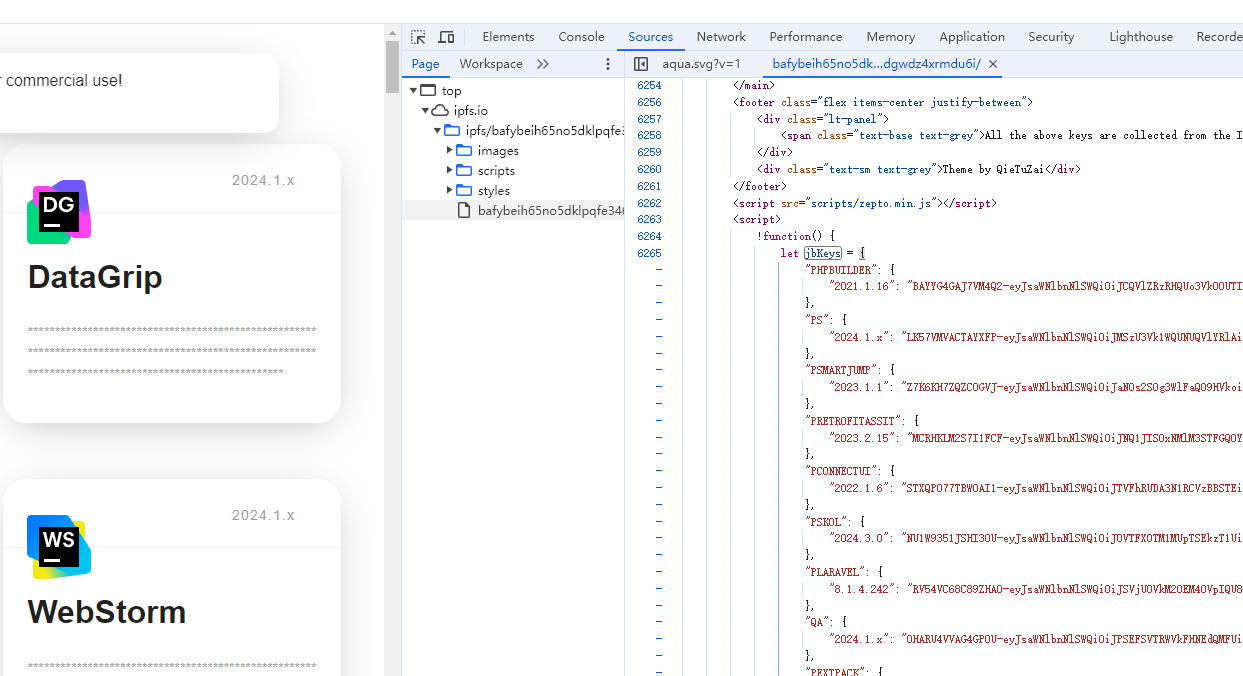
Task: Click the WebStorm logo icon
Action: click(59, 547)
